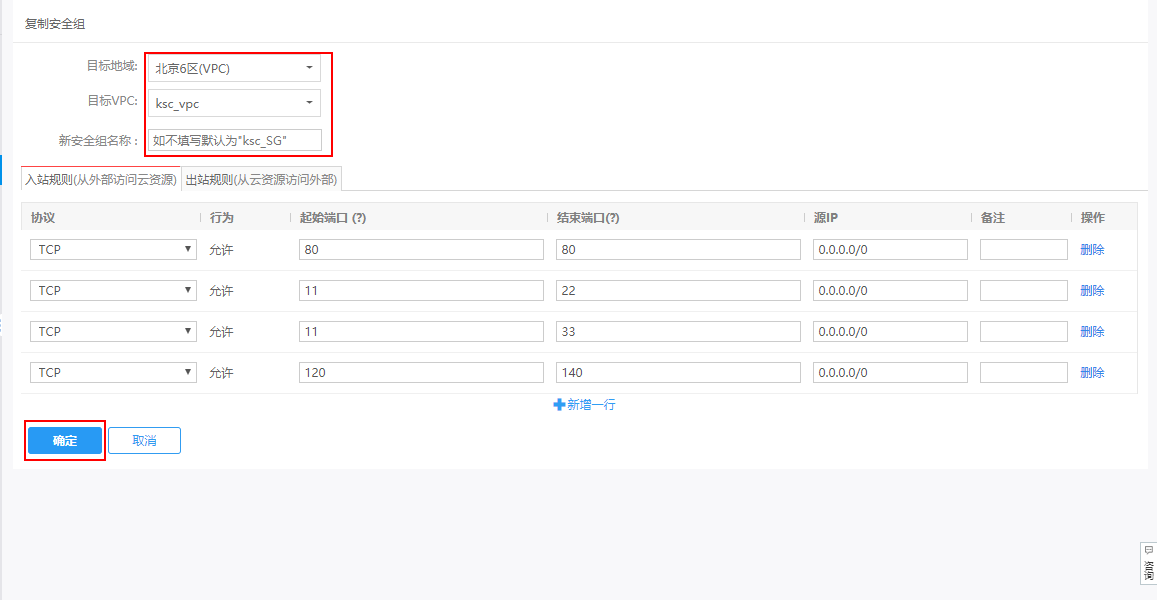
Task: Click the start port field containing 120
Action: click(421, 373)
